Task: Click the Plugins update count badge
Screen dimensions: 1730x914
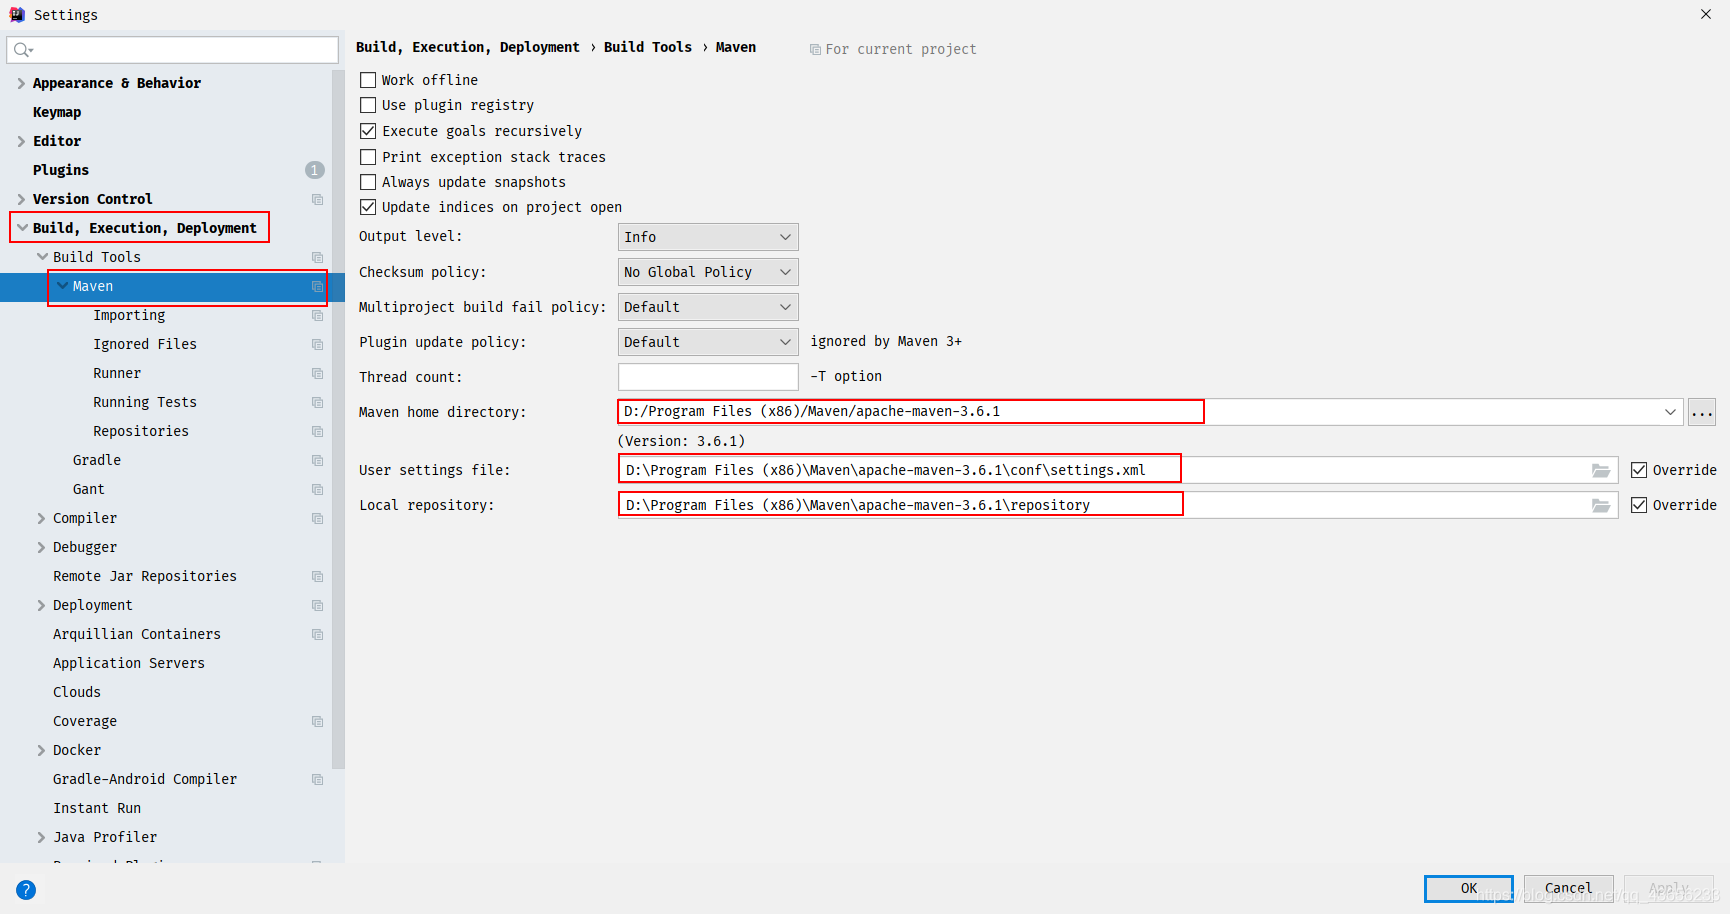Action: (314, 170)
